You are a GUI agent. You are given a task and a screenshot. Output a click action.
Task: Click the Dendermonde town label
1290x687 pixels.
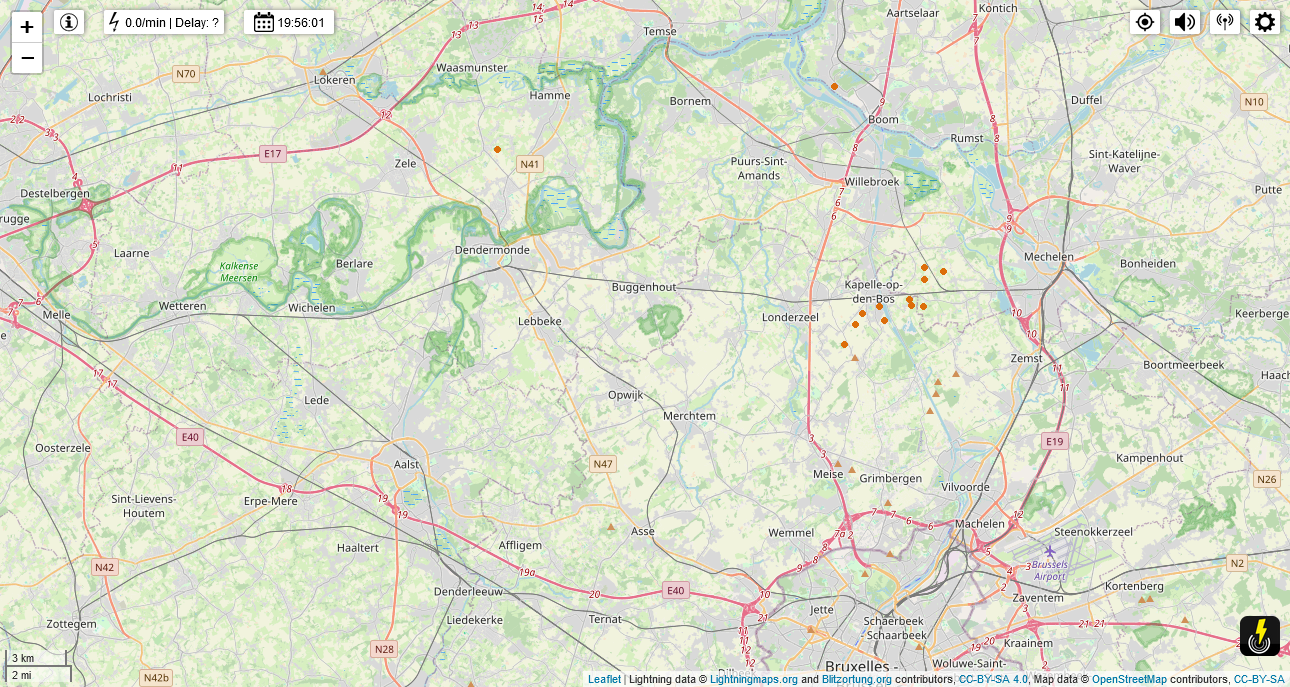pos(492,249)
